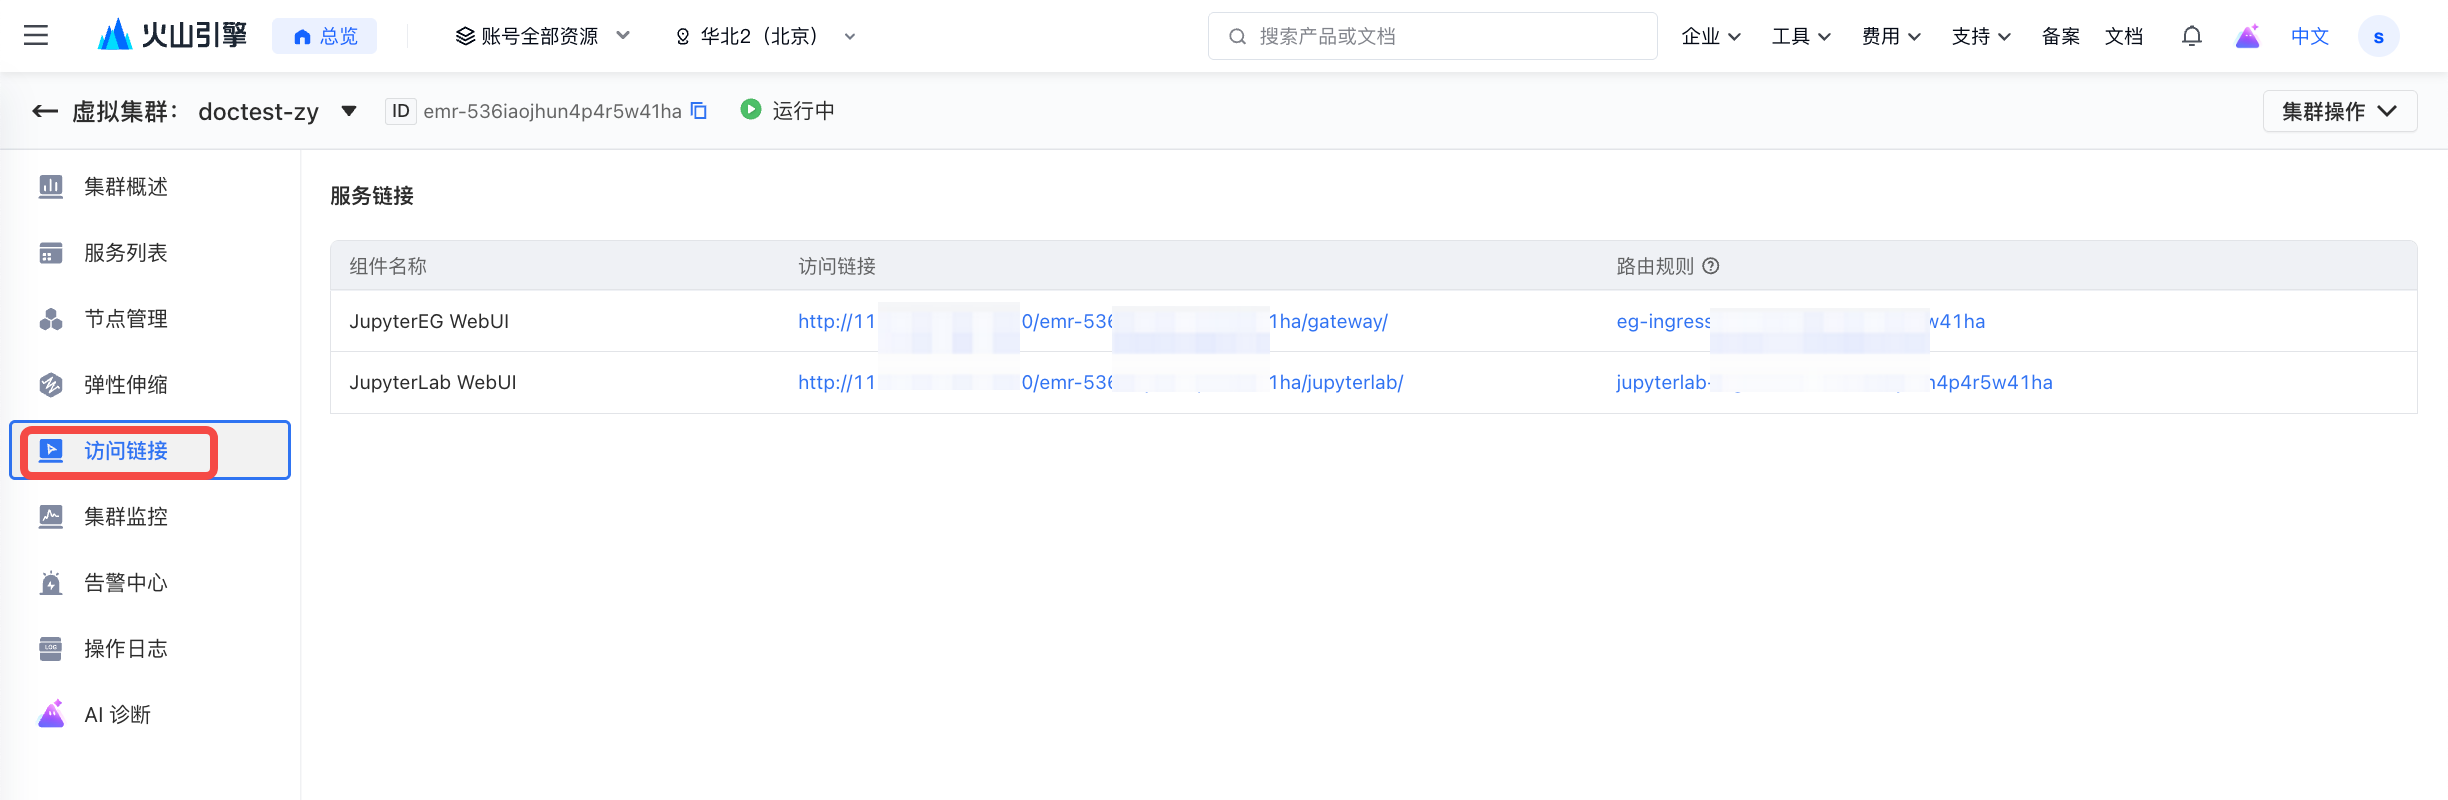Screen dimensions: 2448x800
Task: Go to 节点管理 in sidebar
Action: (126, 319)
